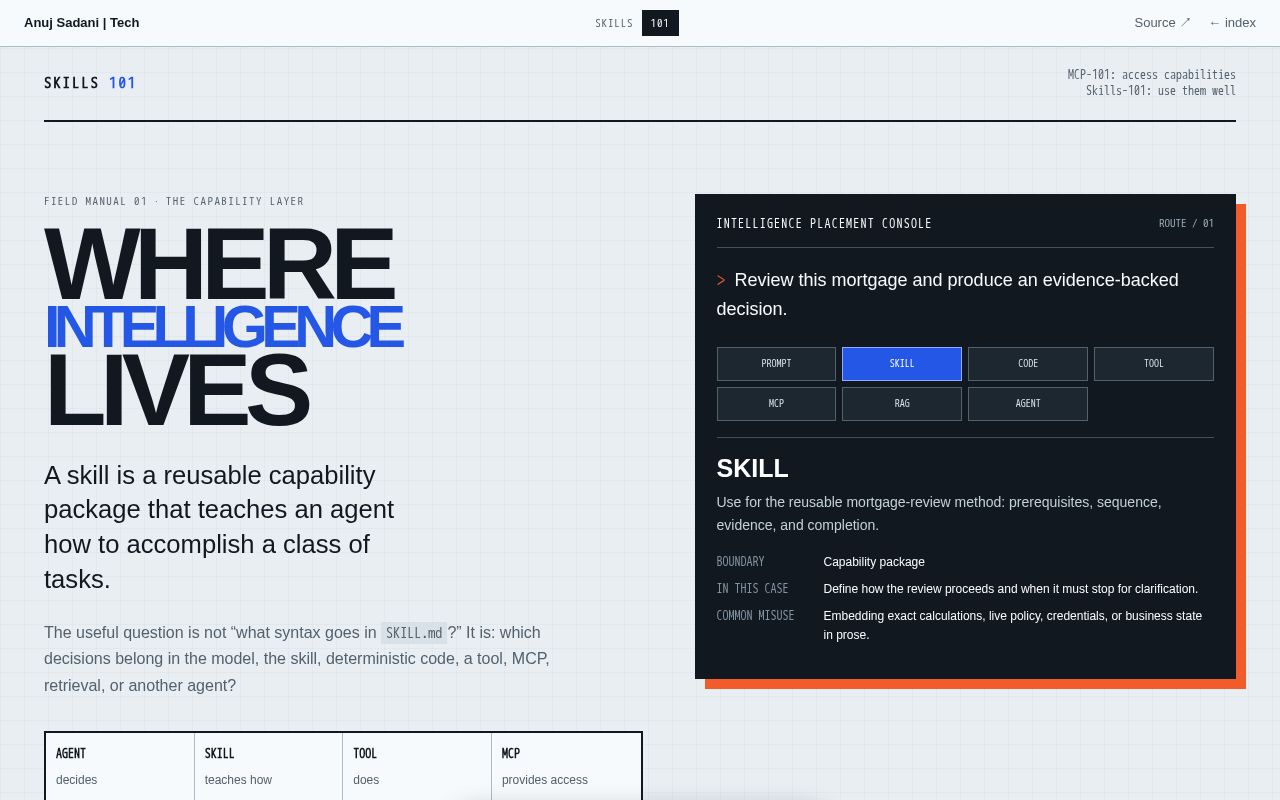Click the 'ROUTE / 01' label
The width and height of the screenshot is (1280, 800).
(x=1186, y=224)
